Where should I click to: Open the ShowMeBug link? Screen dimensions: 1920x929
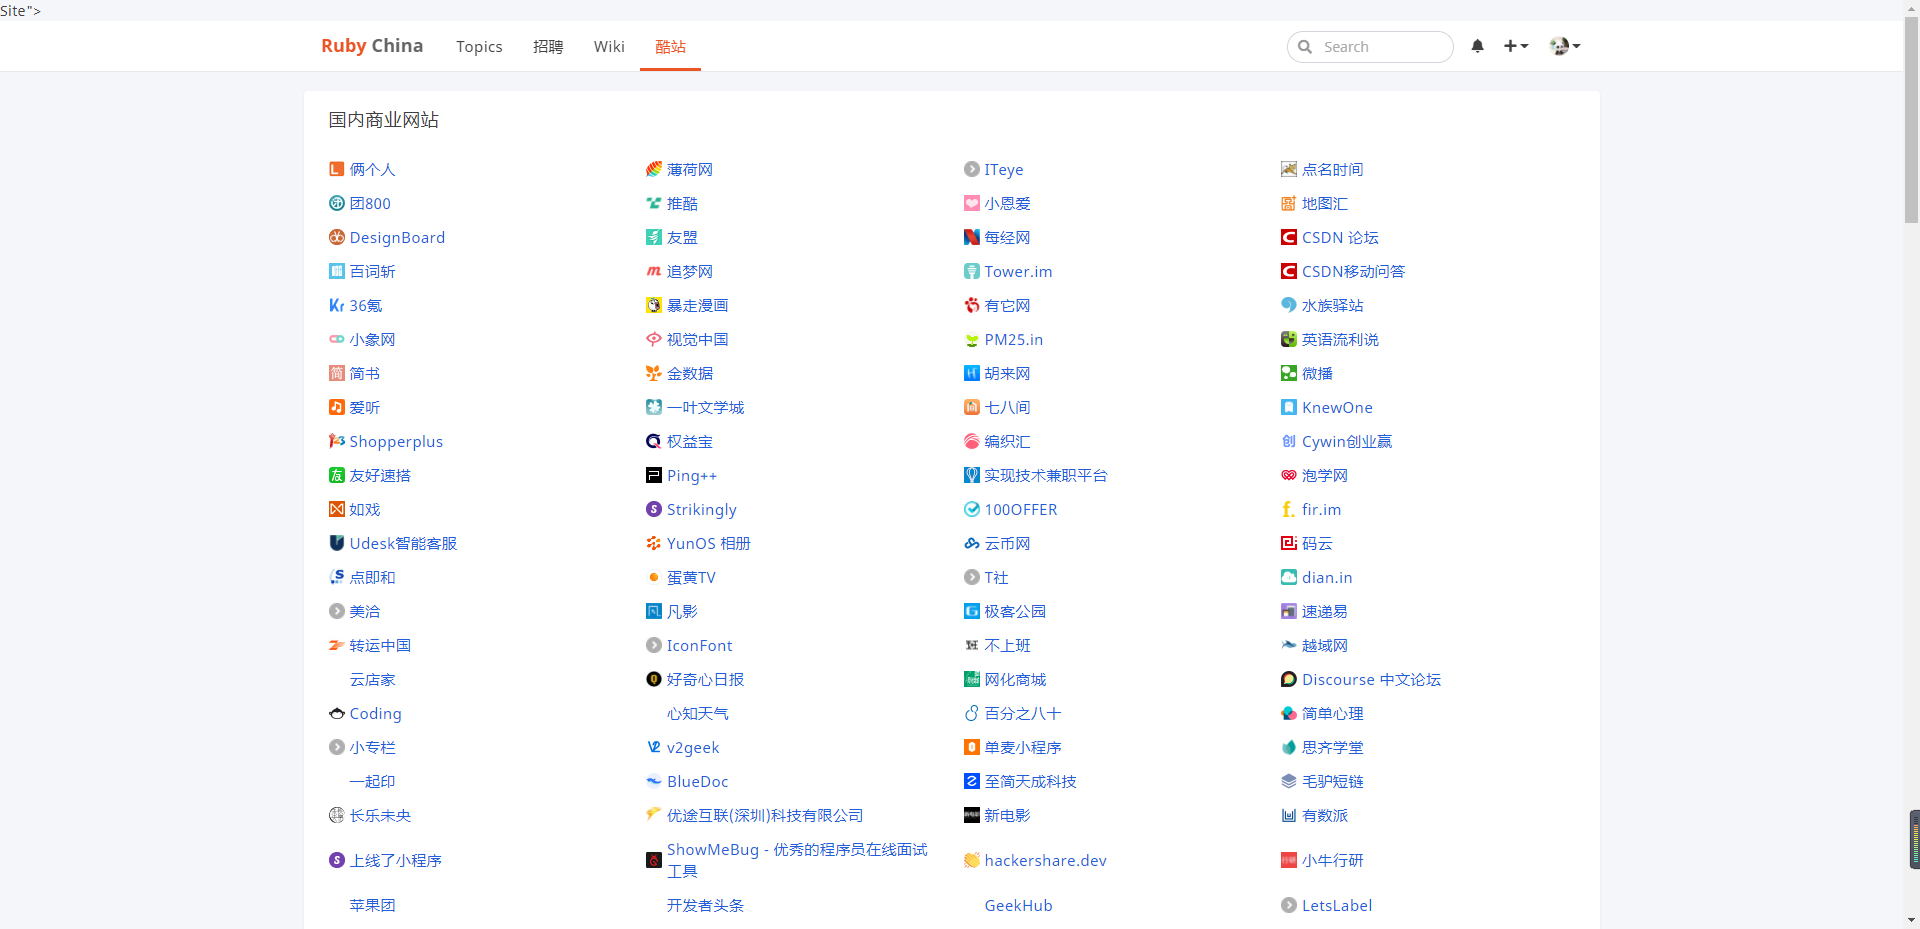(x=797, y=860)
